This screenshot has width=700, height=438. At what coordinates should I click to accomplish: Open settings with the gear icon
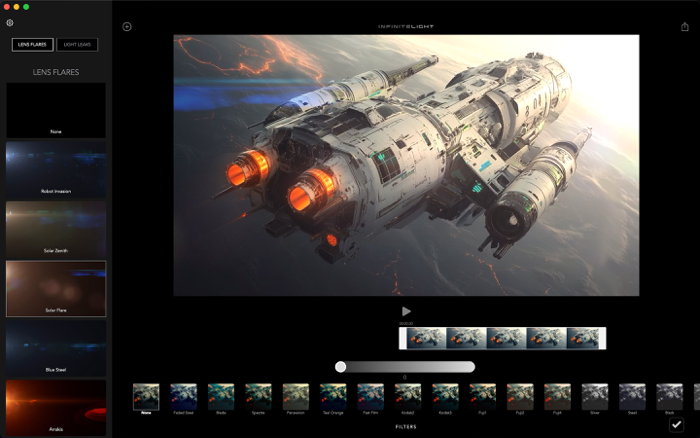tap(10, 23)
